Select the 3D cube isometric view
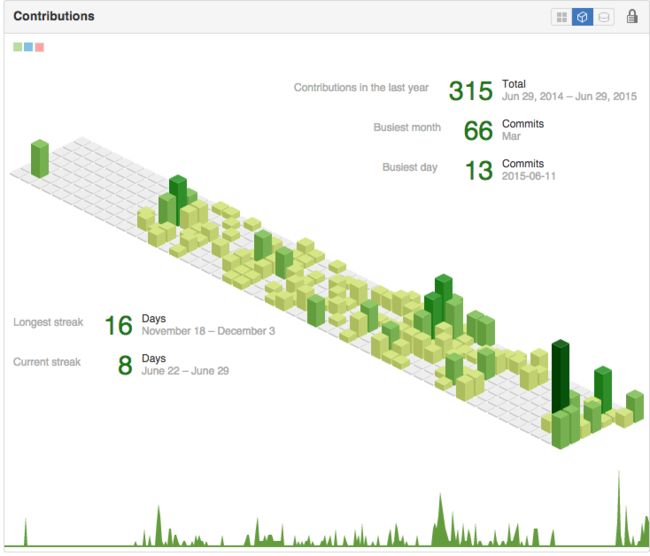650x556 pixels. pyautogui.click(x=582, y=17)
